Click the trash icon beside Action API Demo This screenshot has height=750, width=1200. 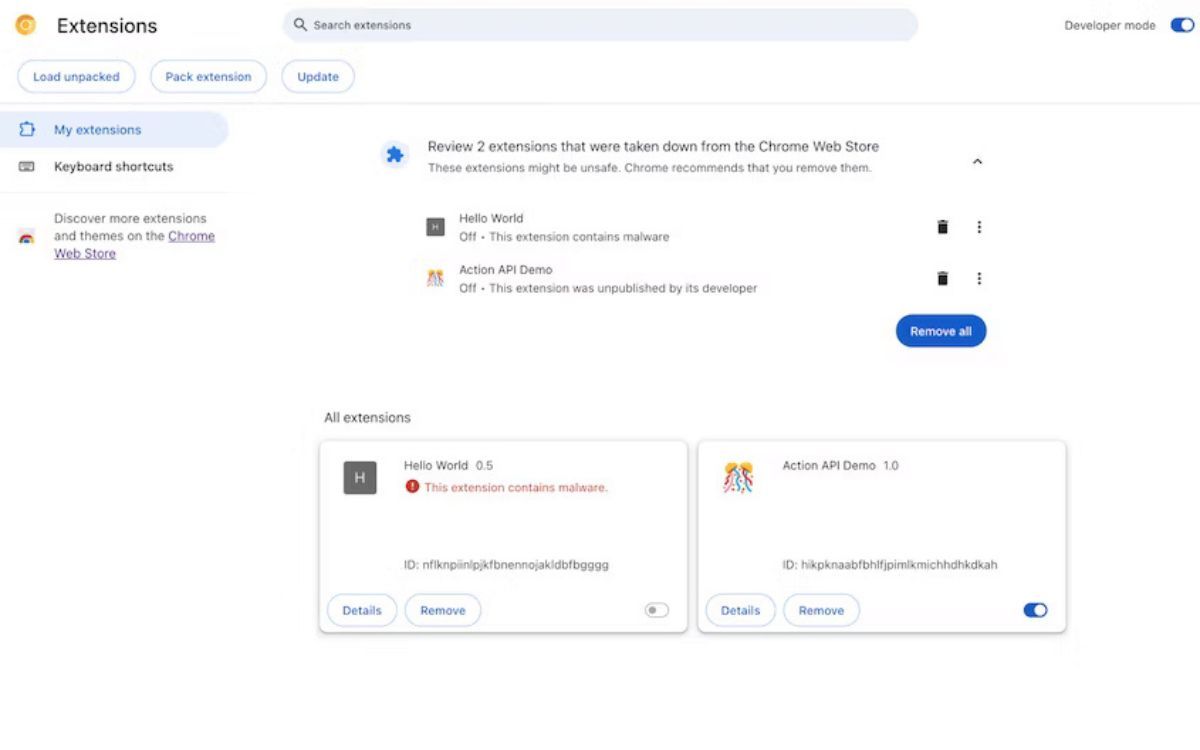click(x=942, y=278)
